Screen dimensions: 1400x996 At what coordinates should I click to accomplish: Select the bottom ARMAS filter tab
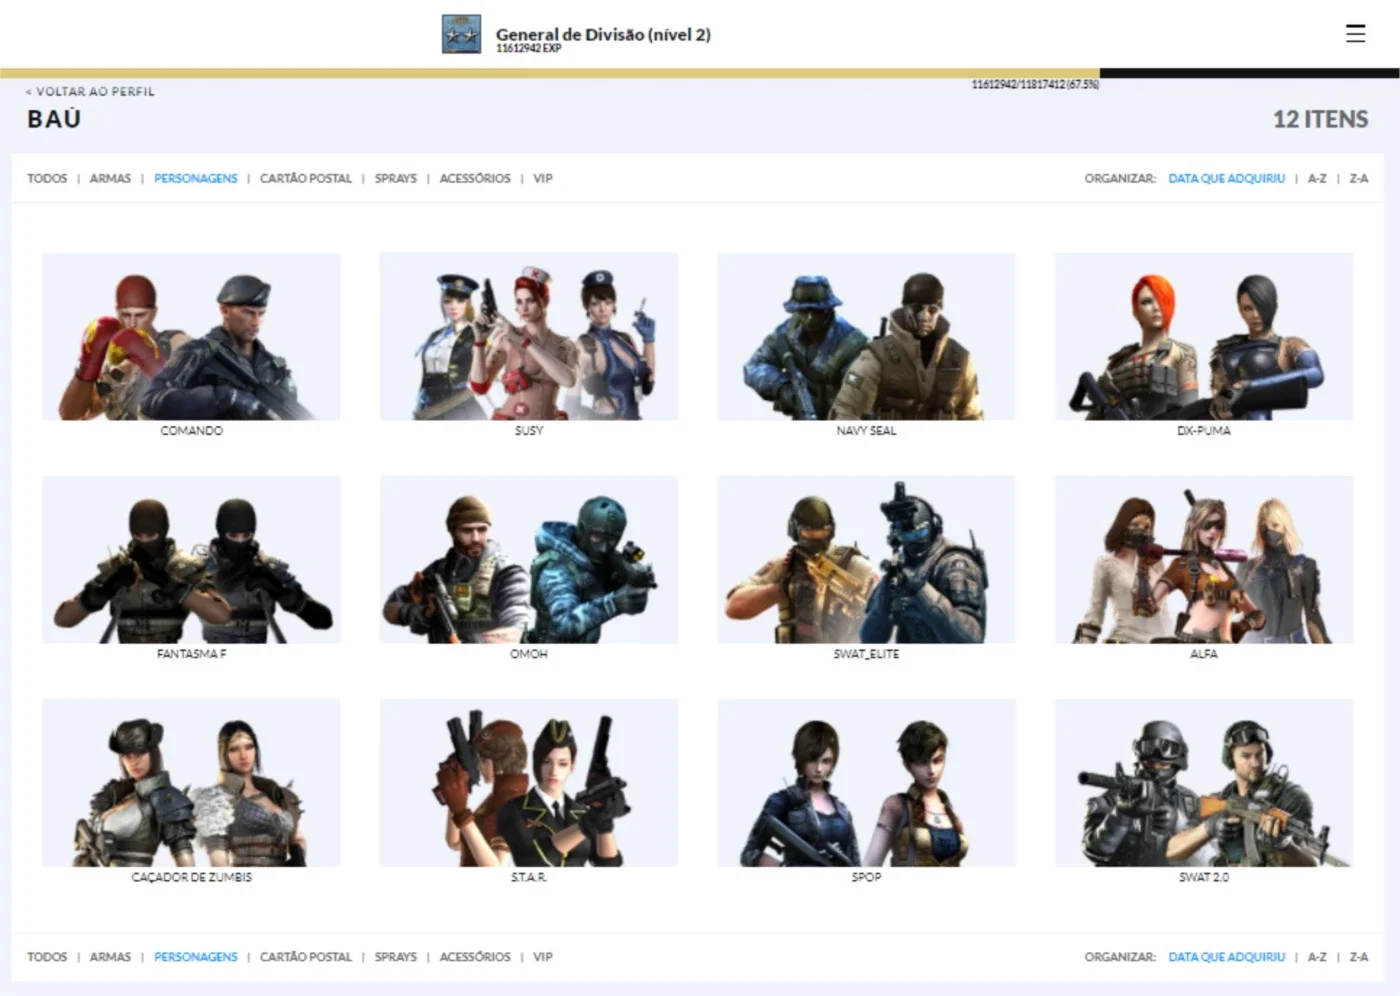coord(110,956)
